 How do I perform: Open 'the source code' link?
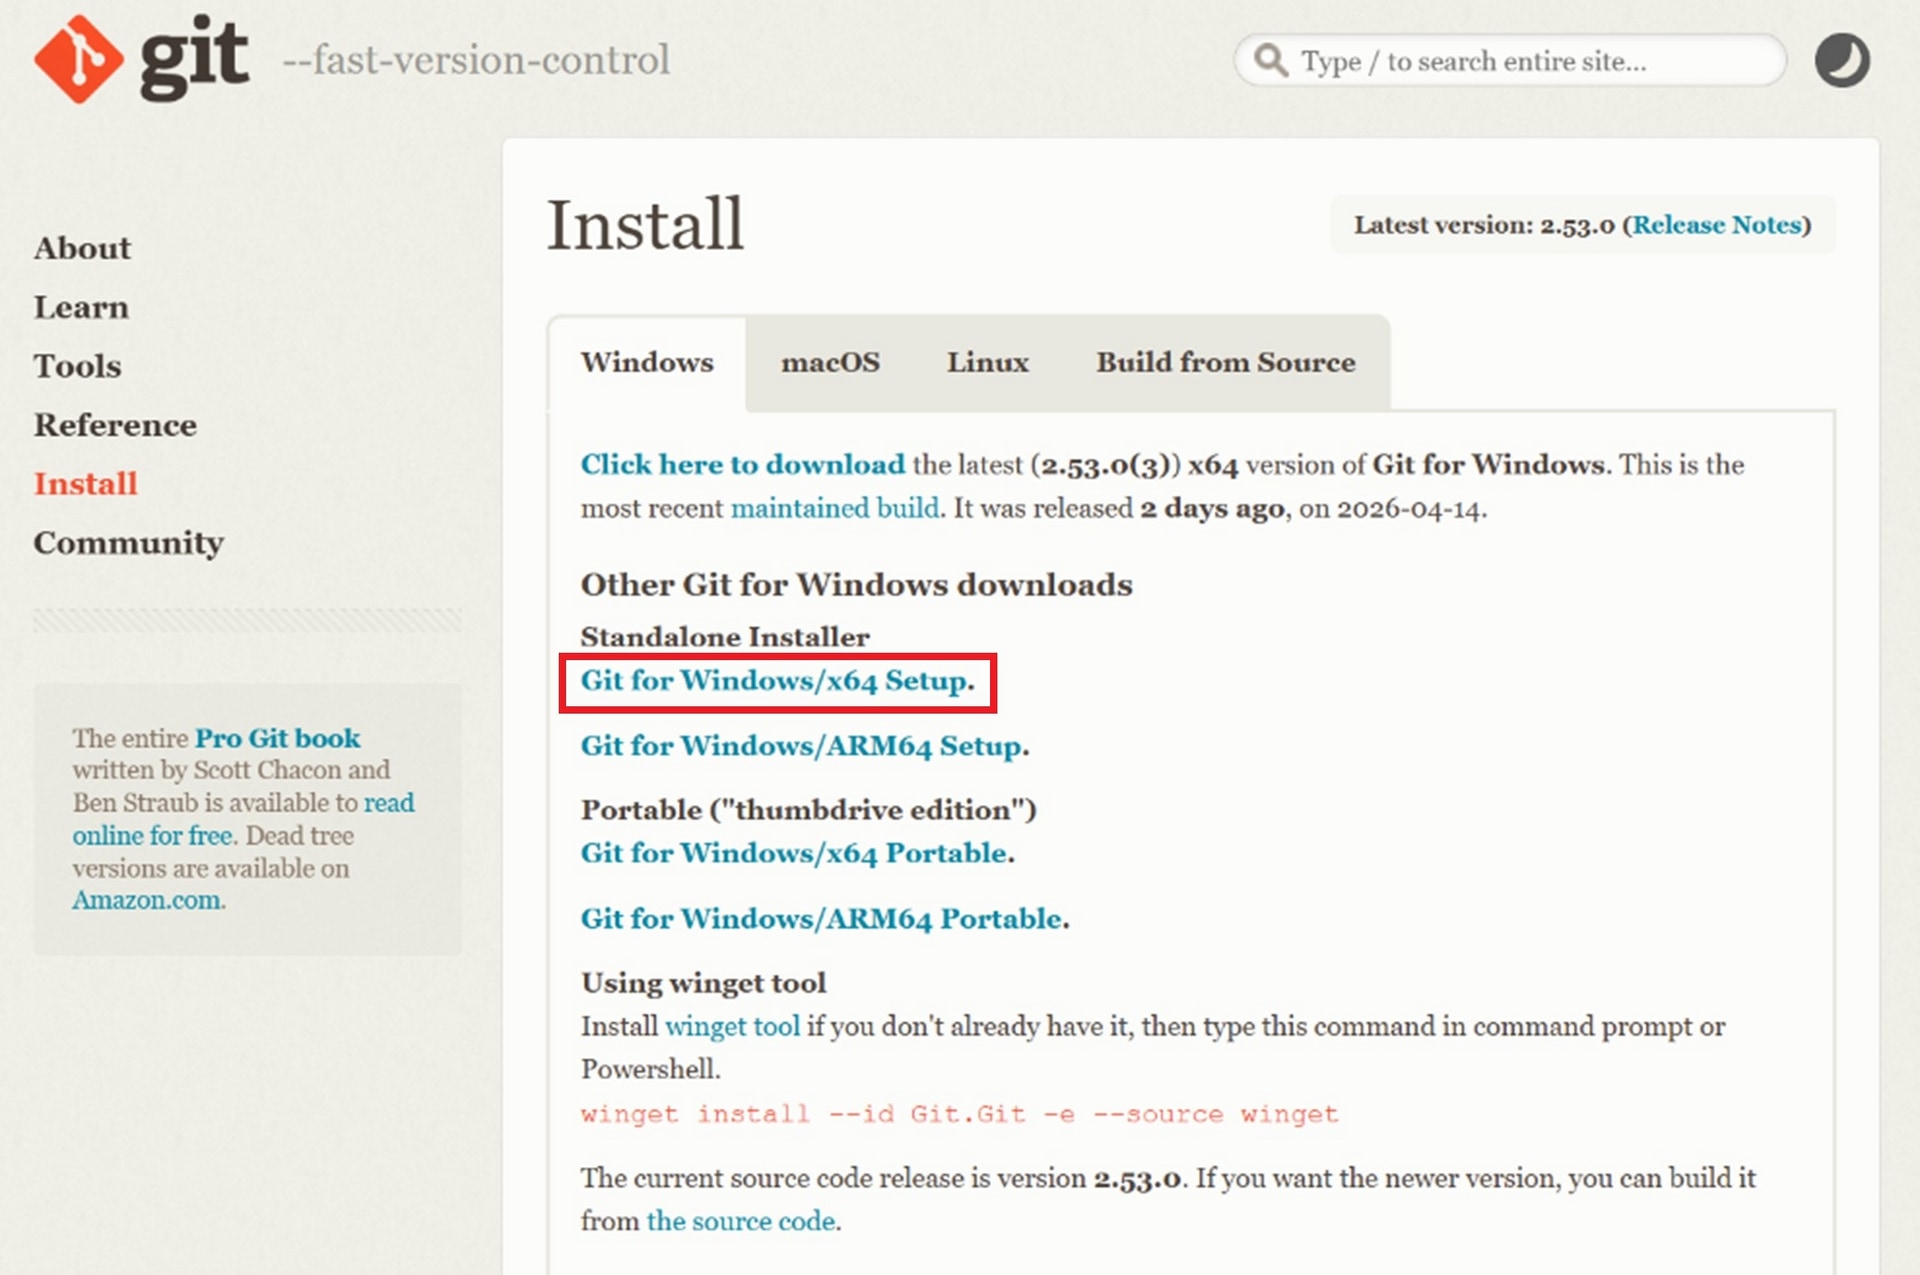pyautogui.click(x=741, y=1221)
